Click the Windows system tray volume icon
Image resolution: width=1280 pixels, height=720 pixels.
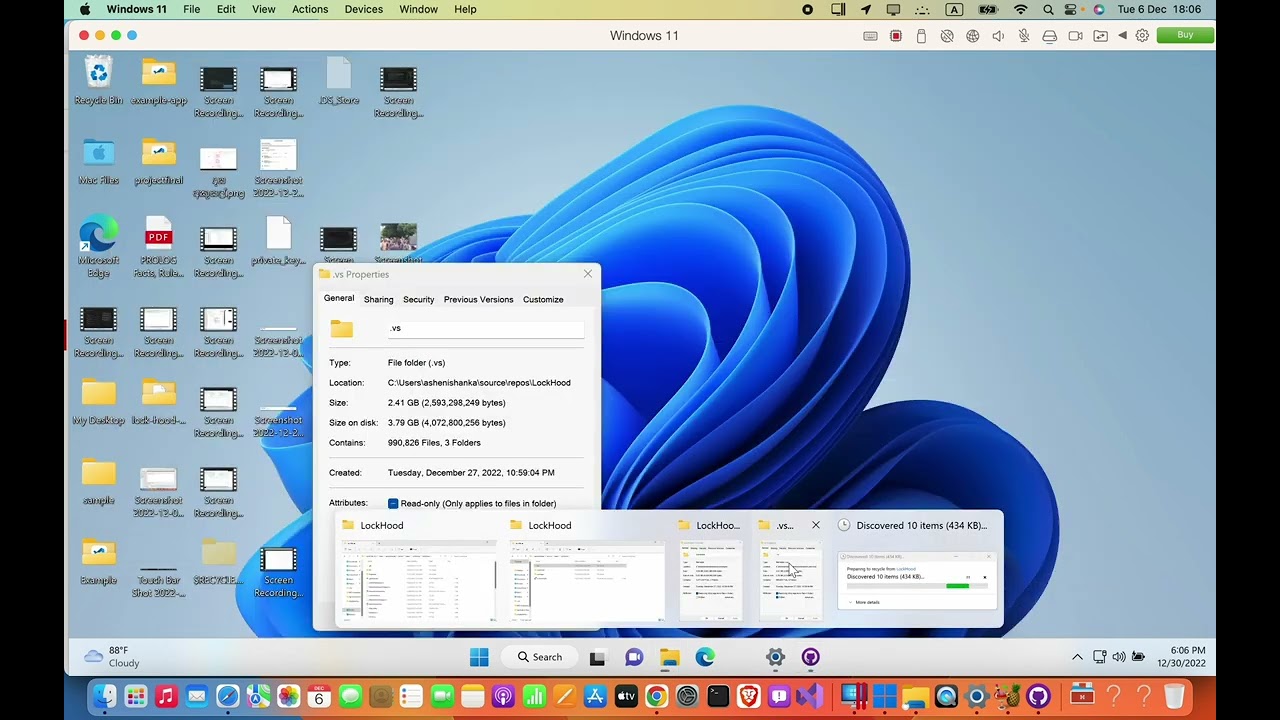1118,657
